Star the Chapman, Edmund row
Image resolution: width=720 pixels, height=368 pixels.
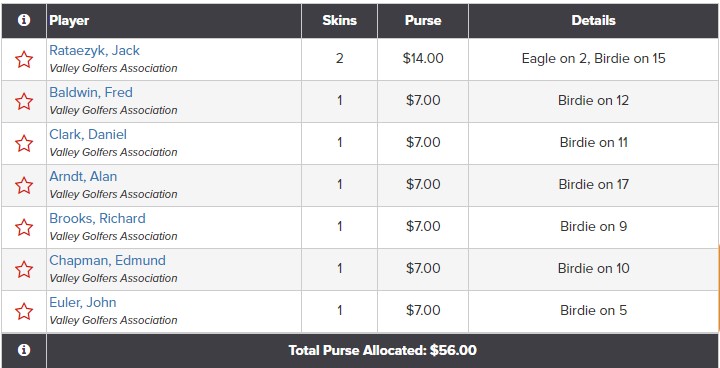point(24,269)
